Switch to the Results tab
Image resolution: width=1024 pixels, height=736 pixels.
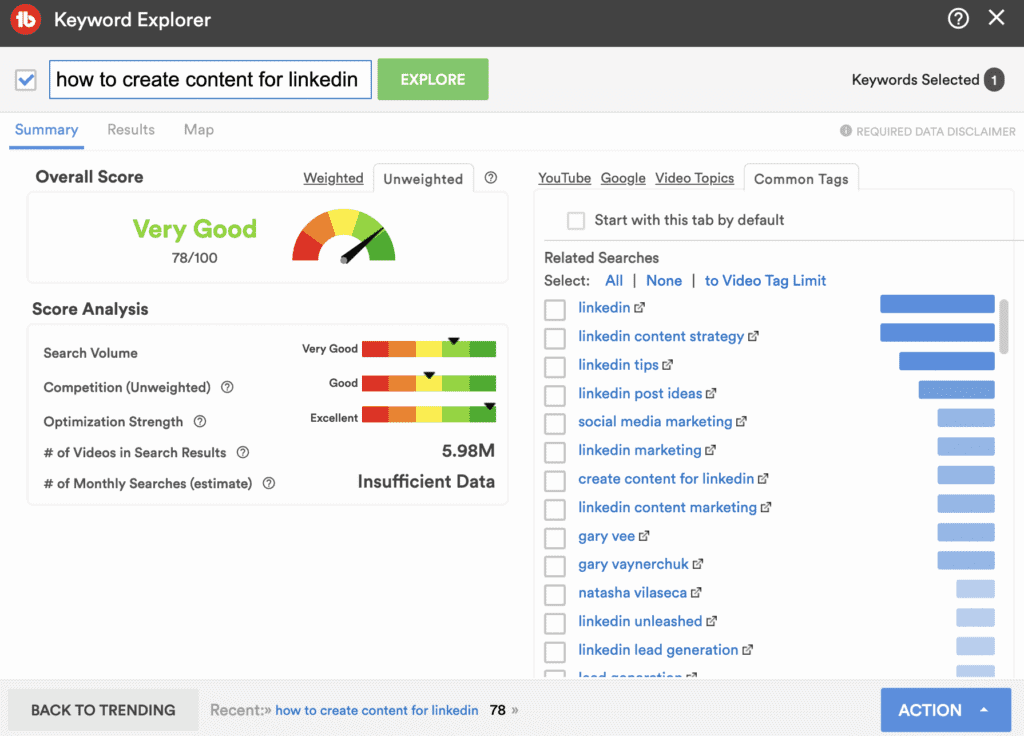(131, 130)
